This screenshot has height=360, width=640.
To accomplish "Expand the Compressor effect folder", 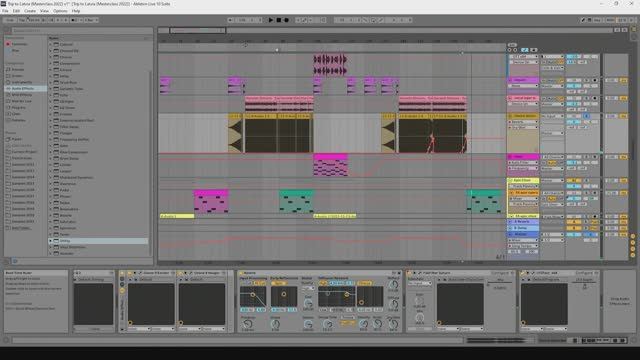I will click(x=51, y=63).
